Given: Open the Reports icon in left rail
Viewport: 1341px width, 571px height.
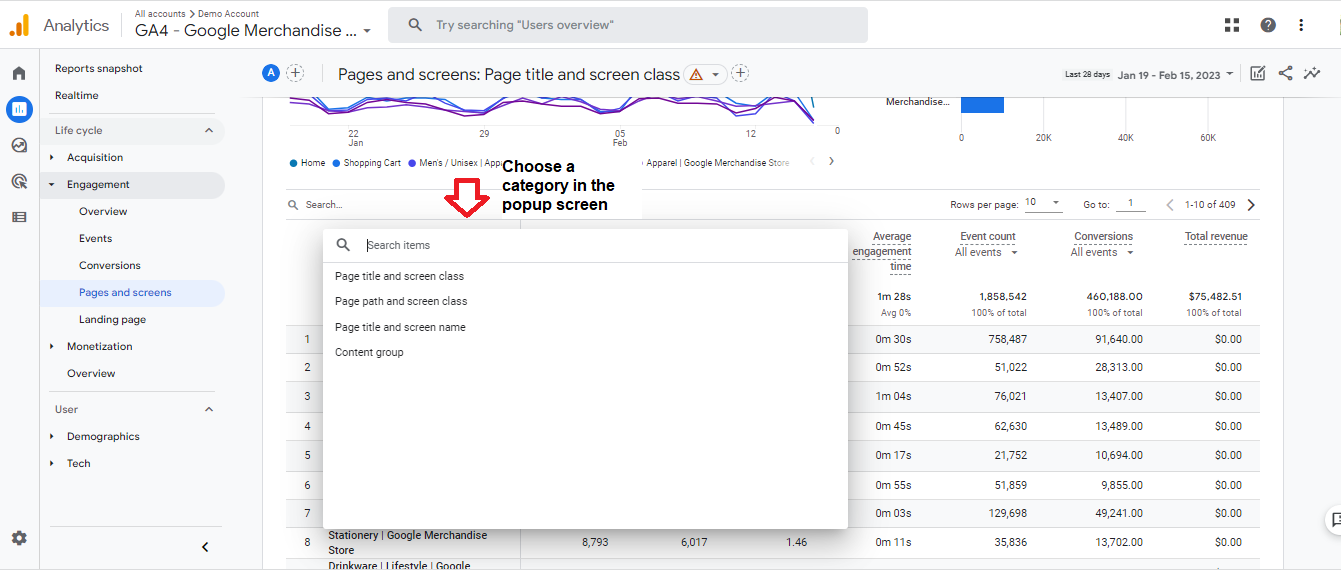Looking at the screenshot, I should [x=19, y=109].
